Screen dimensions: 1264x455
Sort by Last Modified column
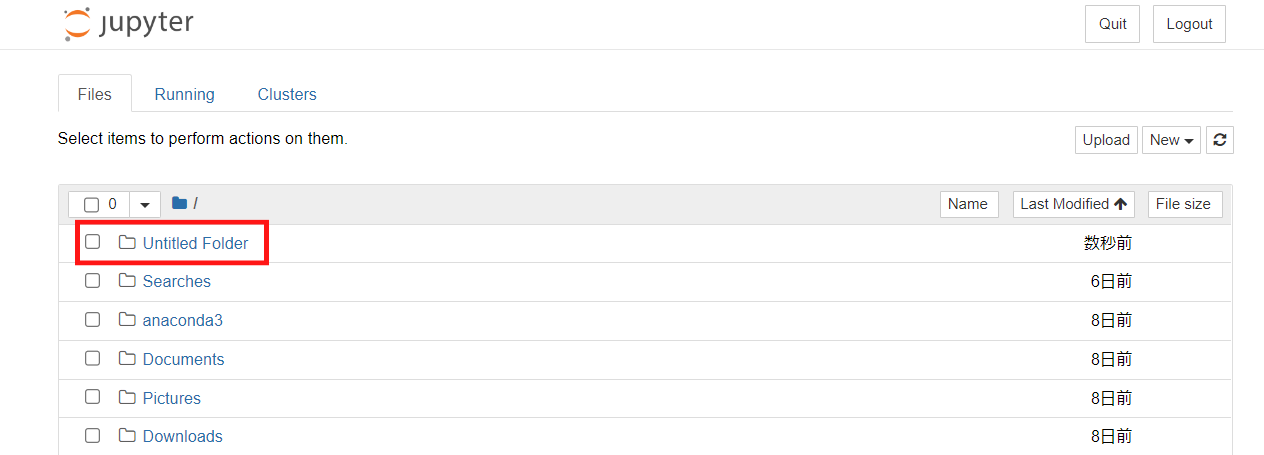coord(1074,204)
